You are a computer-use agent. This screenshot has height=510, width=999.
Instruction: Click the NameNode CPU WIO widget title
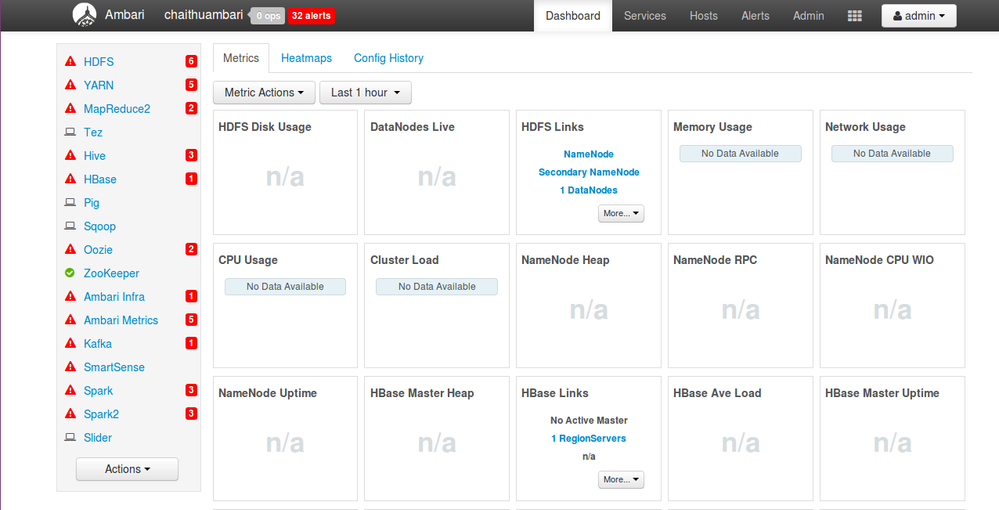tap(879, 260)
